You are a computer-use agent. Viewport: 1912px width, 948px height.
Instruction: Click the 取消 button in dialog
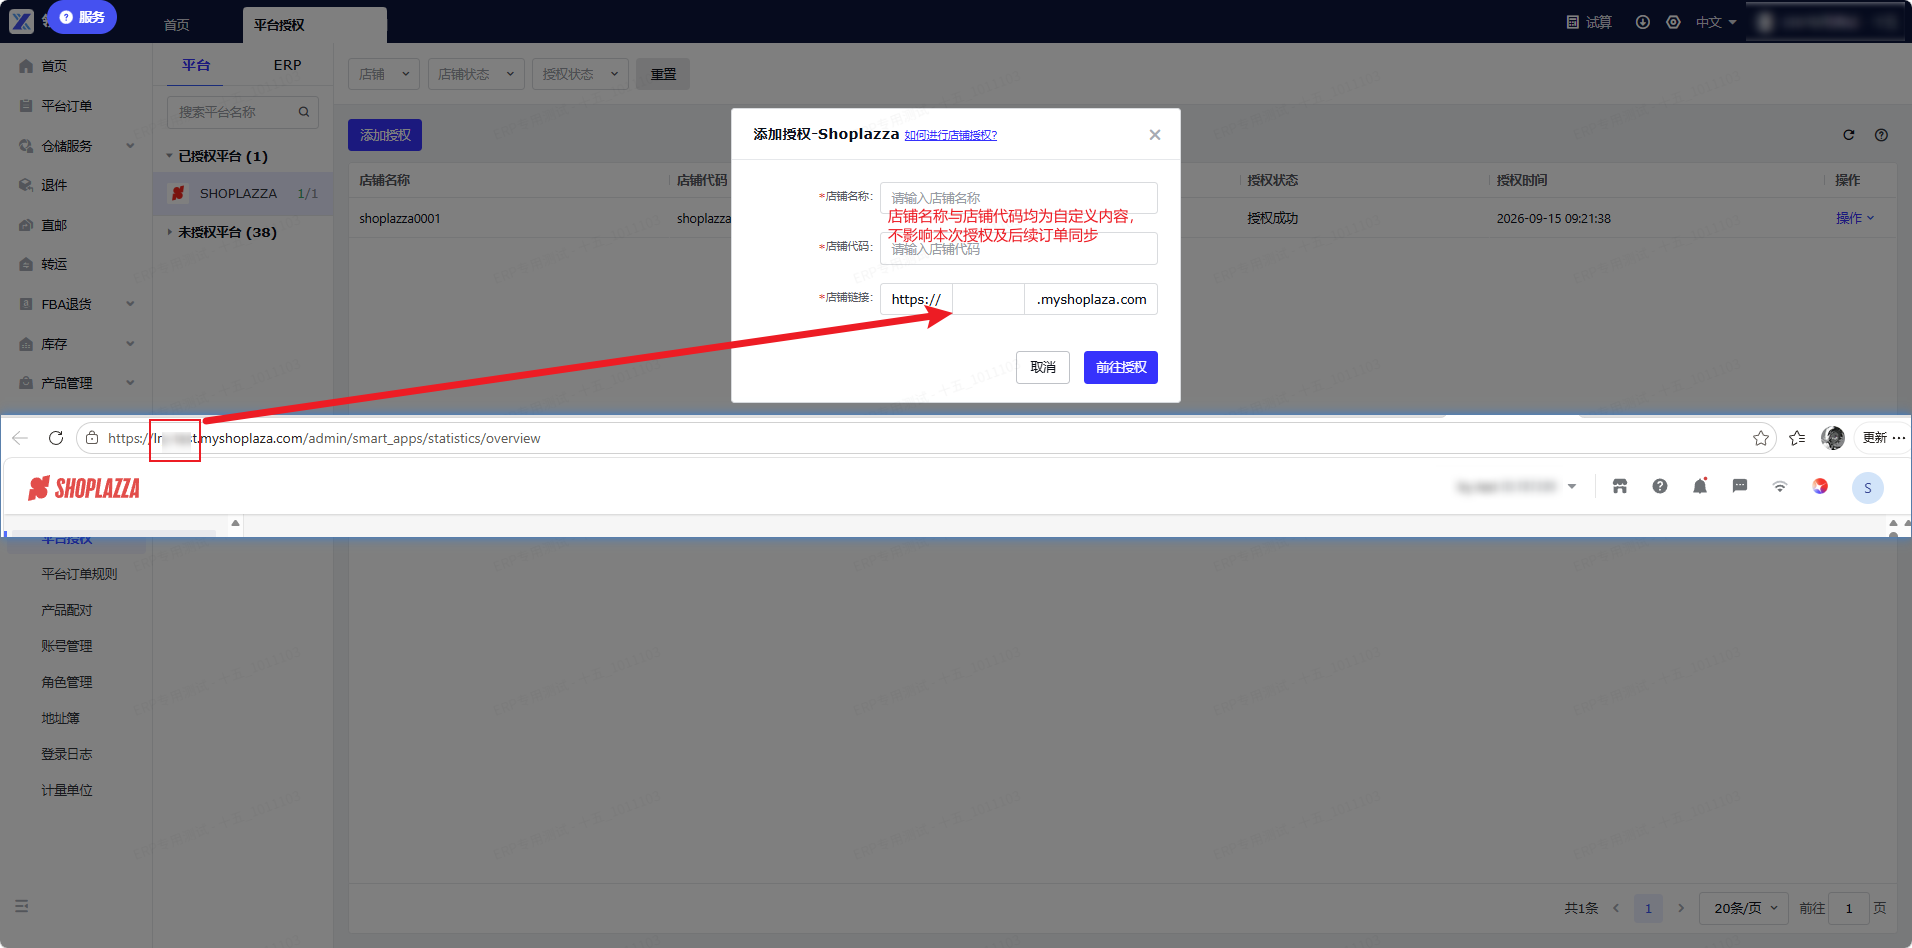[1043, 367]
